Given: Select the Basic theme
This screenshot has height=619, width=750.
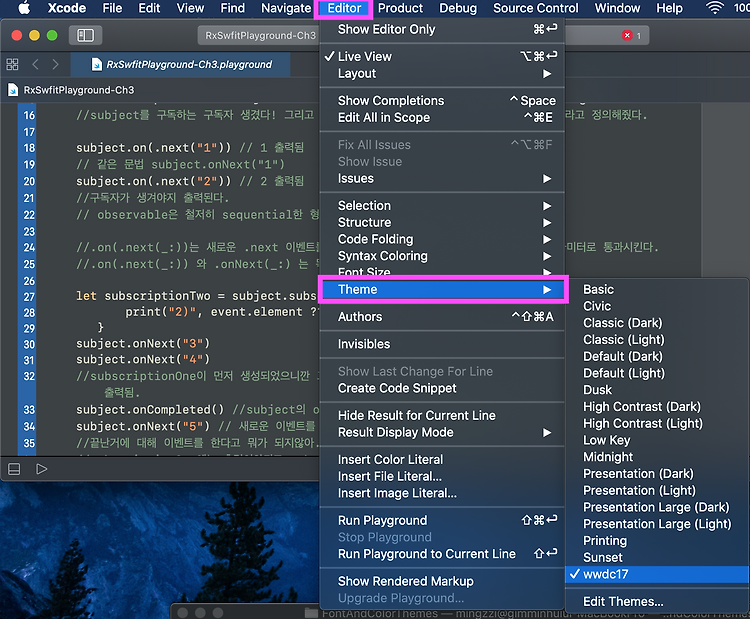Looking at the screenshot, I should pyautogui.click(x=657, y=289).
